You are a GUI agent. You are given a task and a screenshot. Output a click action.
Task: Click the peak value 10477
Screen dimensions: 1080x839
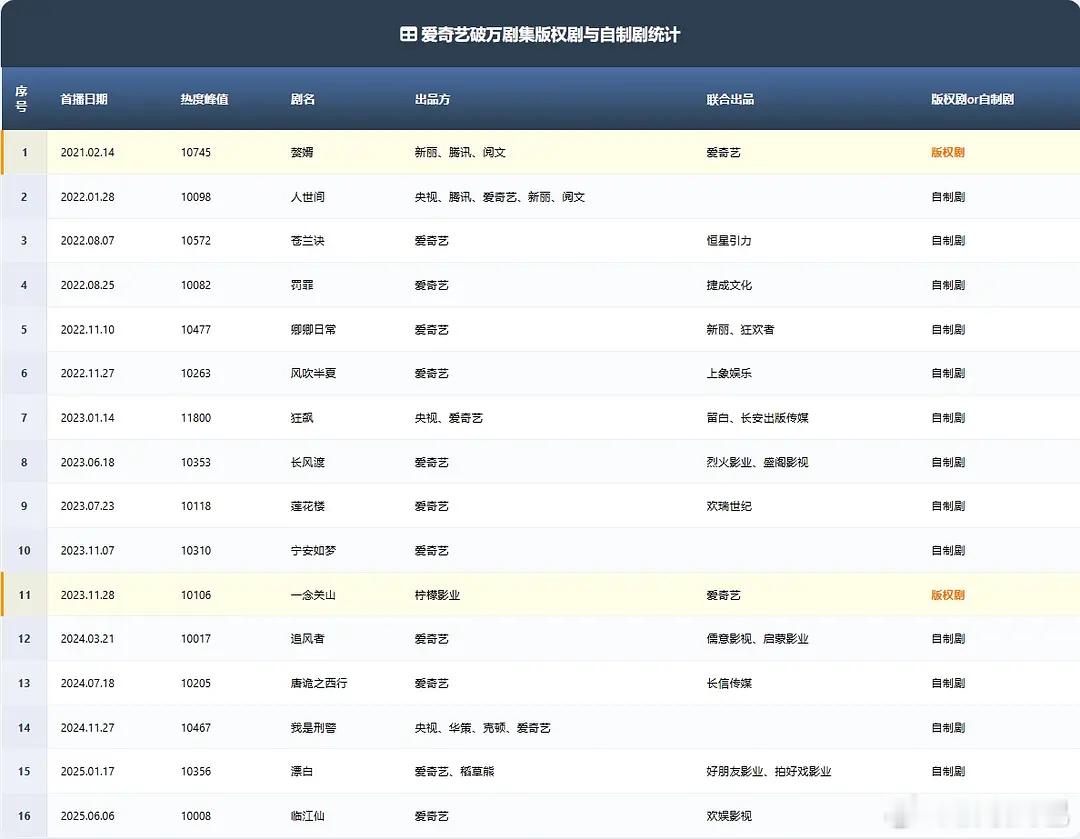[x=196, y=329]
